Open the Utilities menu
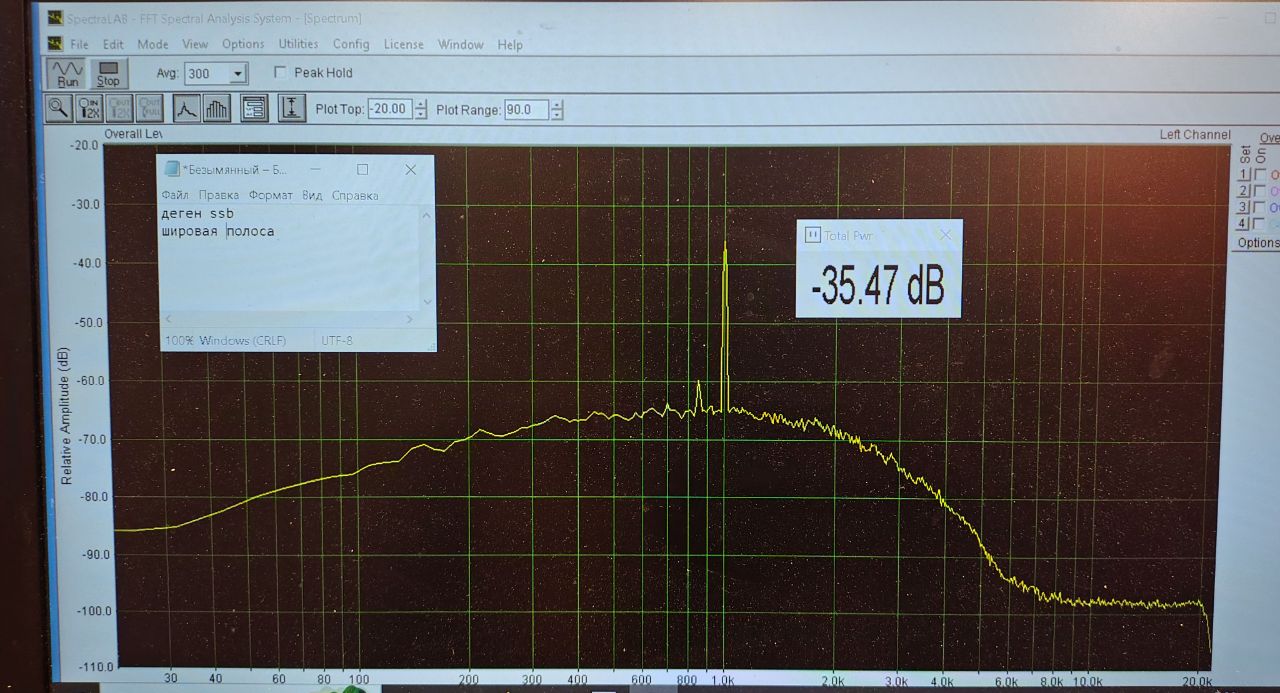 298,45
